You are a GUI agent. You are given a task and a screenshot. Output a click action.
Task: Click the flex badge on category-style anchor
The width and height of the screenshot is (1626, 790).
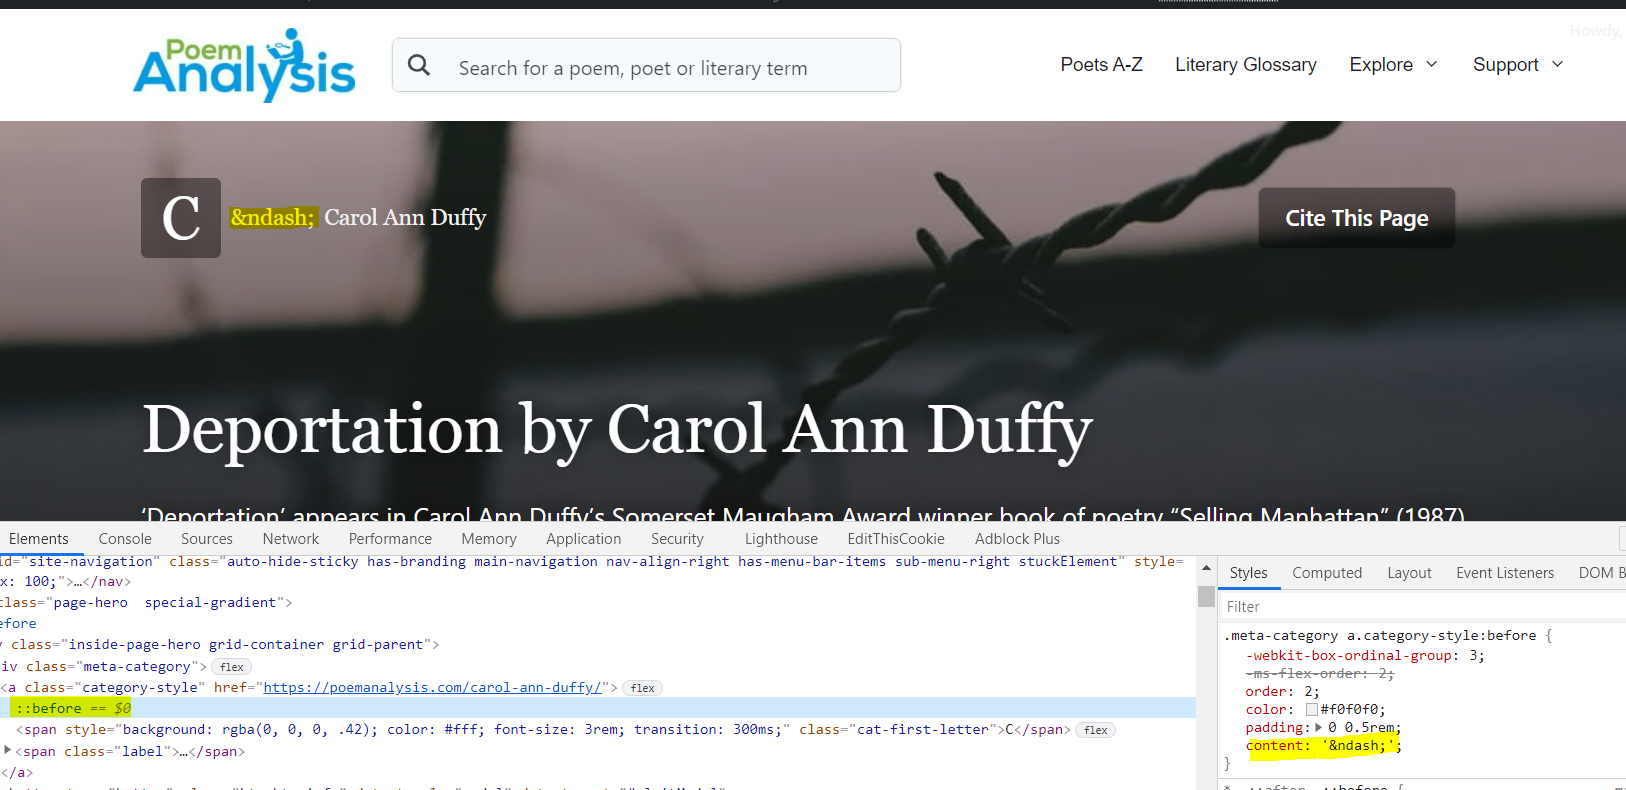point(642,688)
